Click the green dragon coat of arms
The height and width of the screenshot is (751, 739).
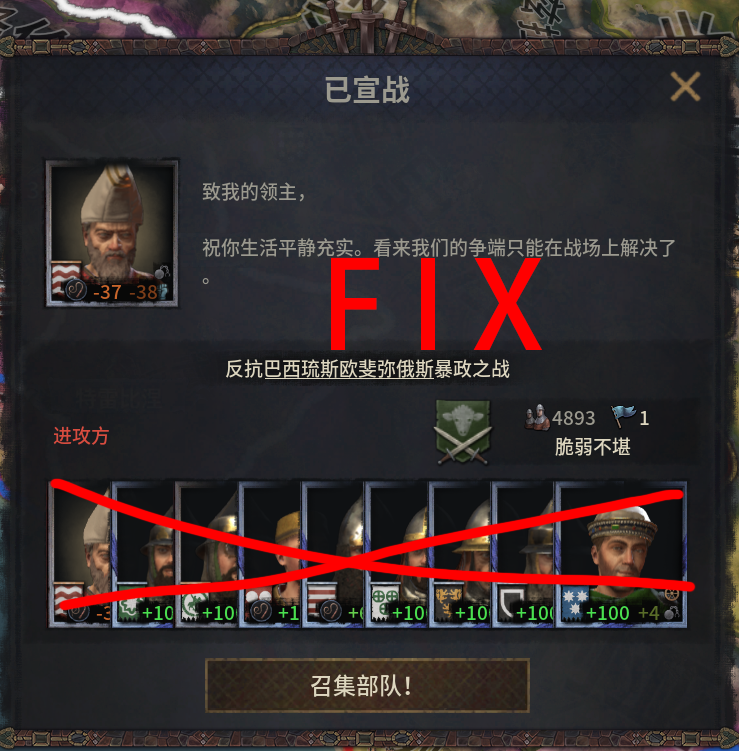(195, 603)
